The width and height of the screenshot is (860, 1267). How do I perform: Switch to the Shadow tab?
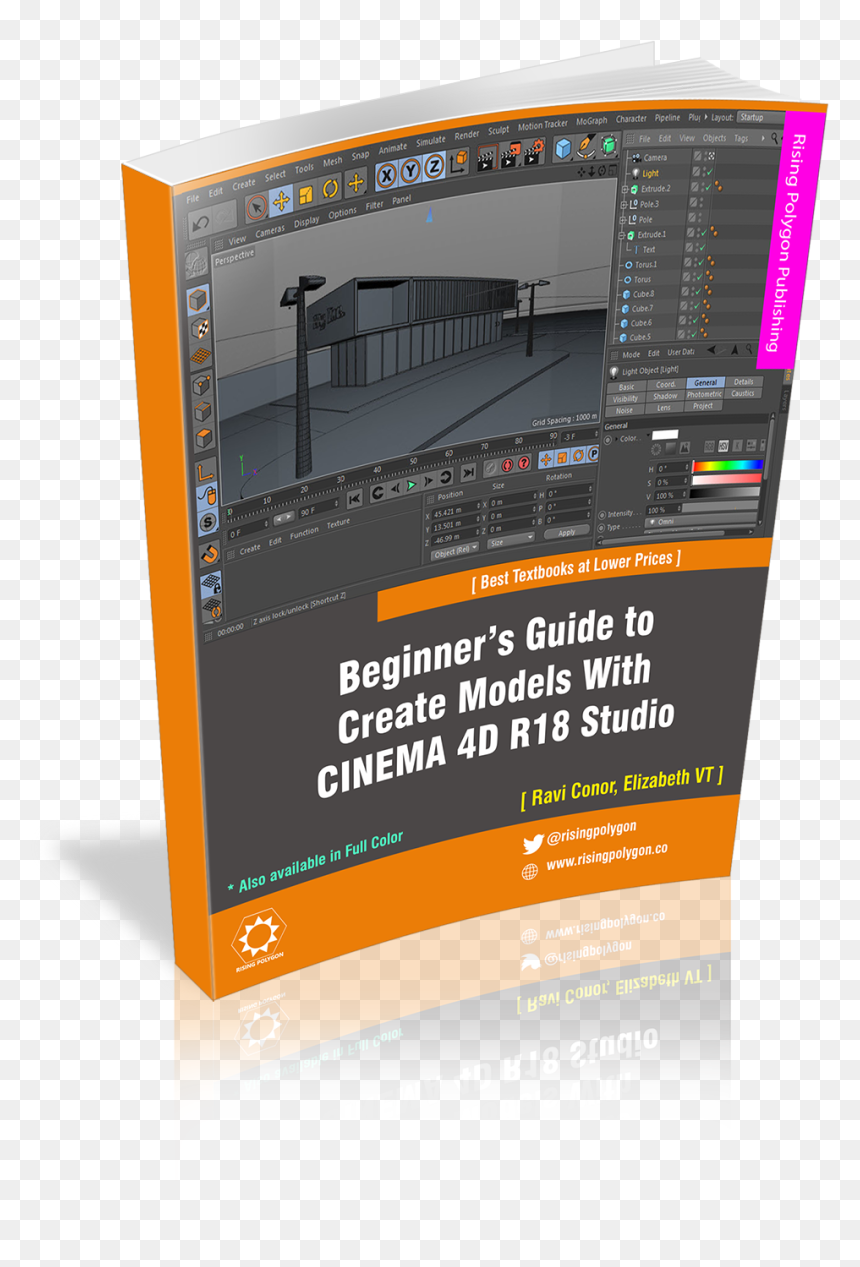[665, 396]
